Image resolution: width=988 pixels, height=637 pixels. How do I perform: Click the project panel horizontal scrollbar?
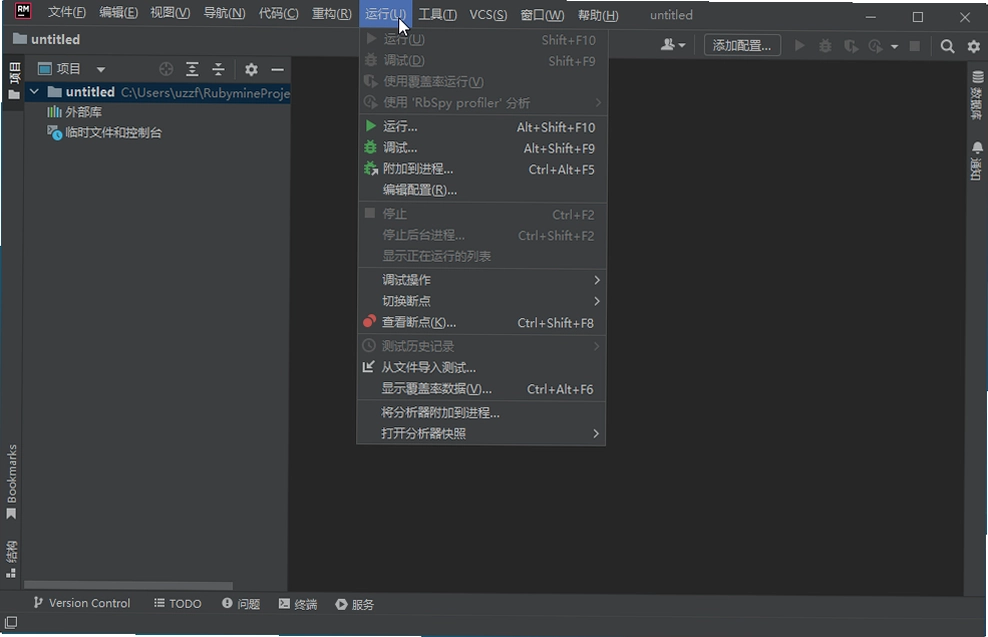click(x=128, y=585)
